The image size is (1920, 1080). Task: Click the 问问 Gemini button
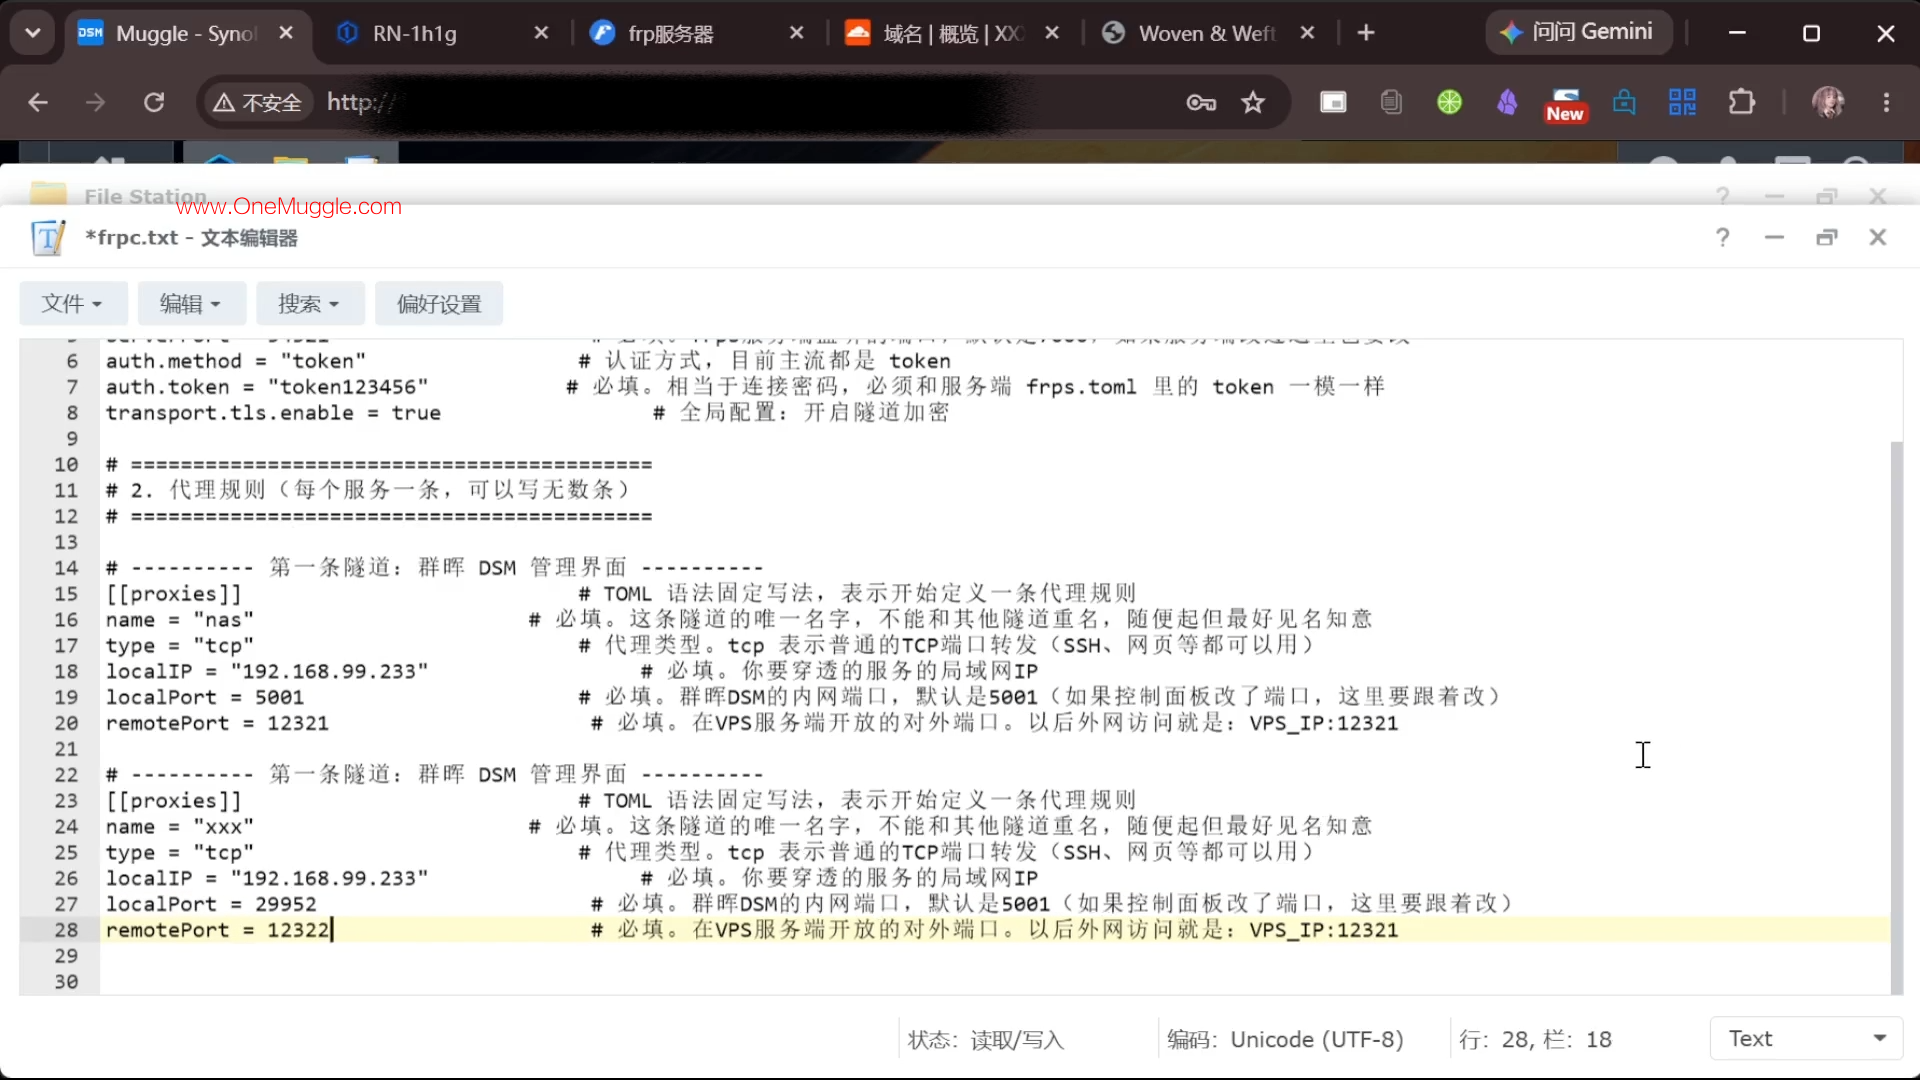click(1578, 32)
